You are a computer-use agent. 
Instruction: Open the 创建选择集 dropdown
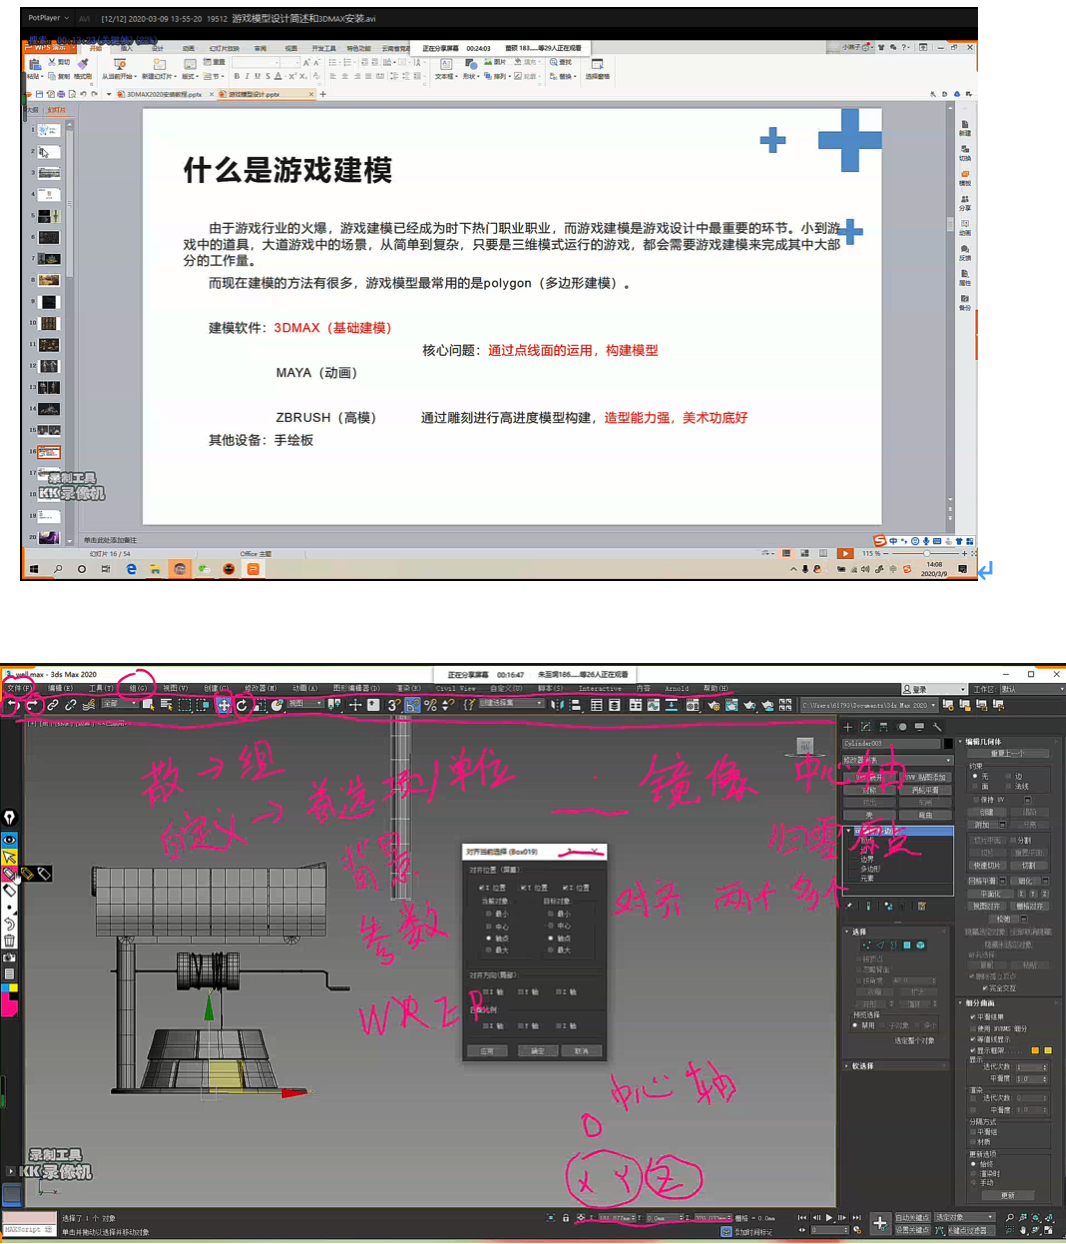coord(512,704)
